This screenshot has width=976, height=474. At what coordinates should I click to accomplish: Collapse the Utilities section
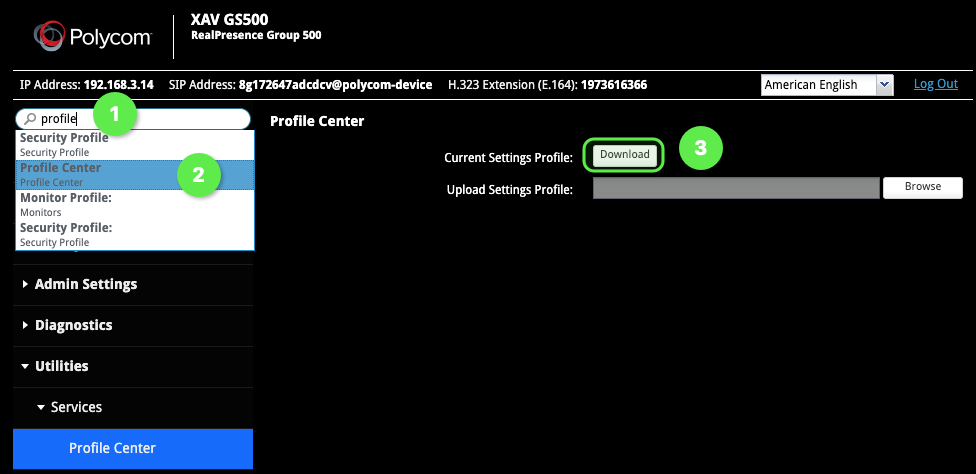[133, 366]
